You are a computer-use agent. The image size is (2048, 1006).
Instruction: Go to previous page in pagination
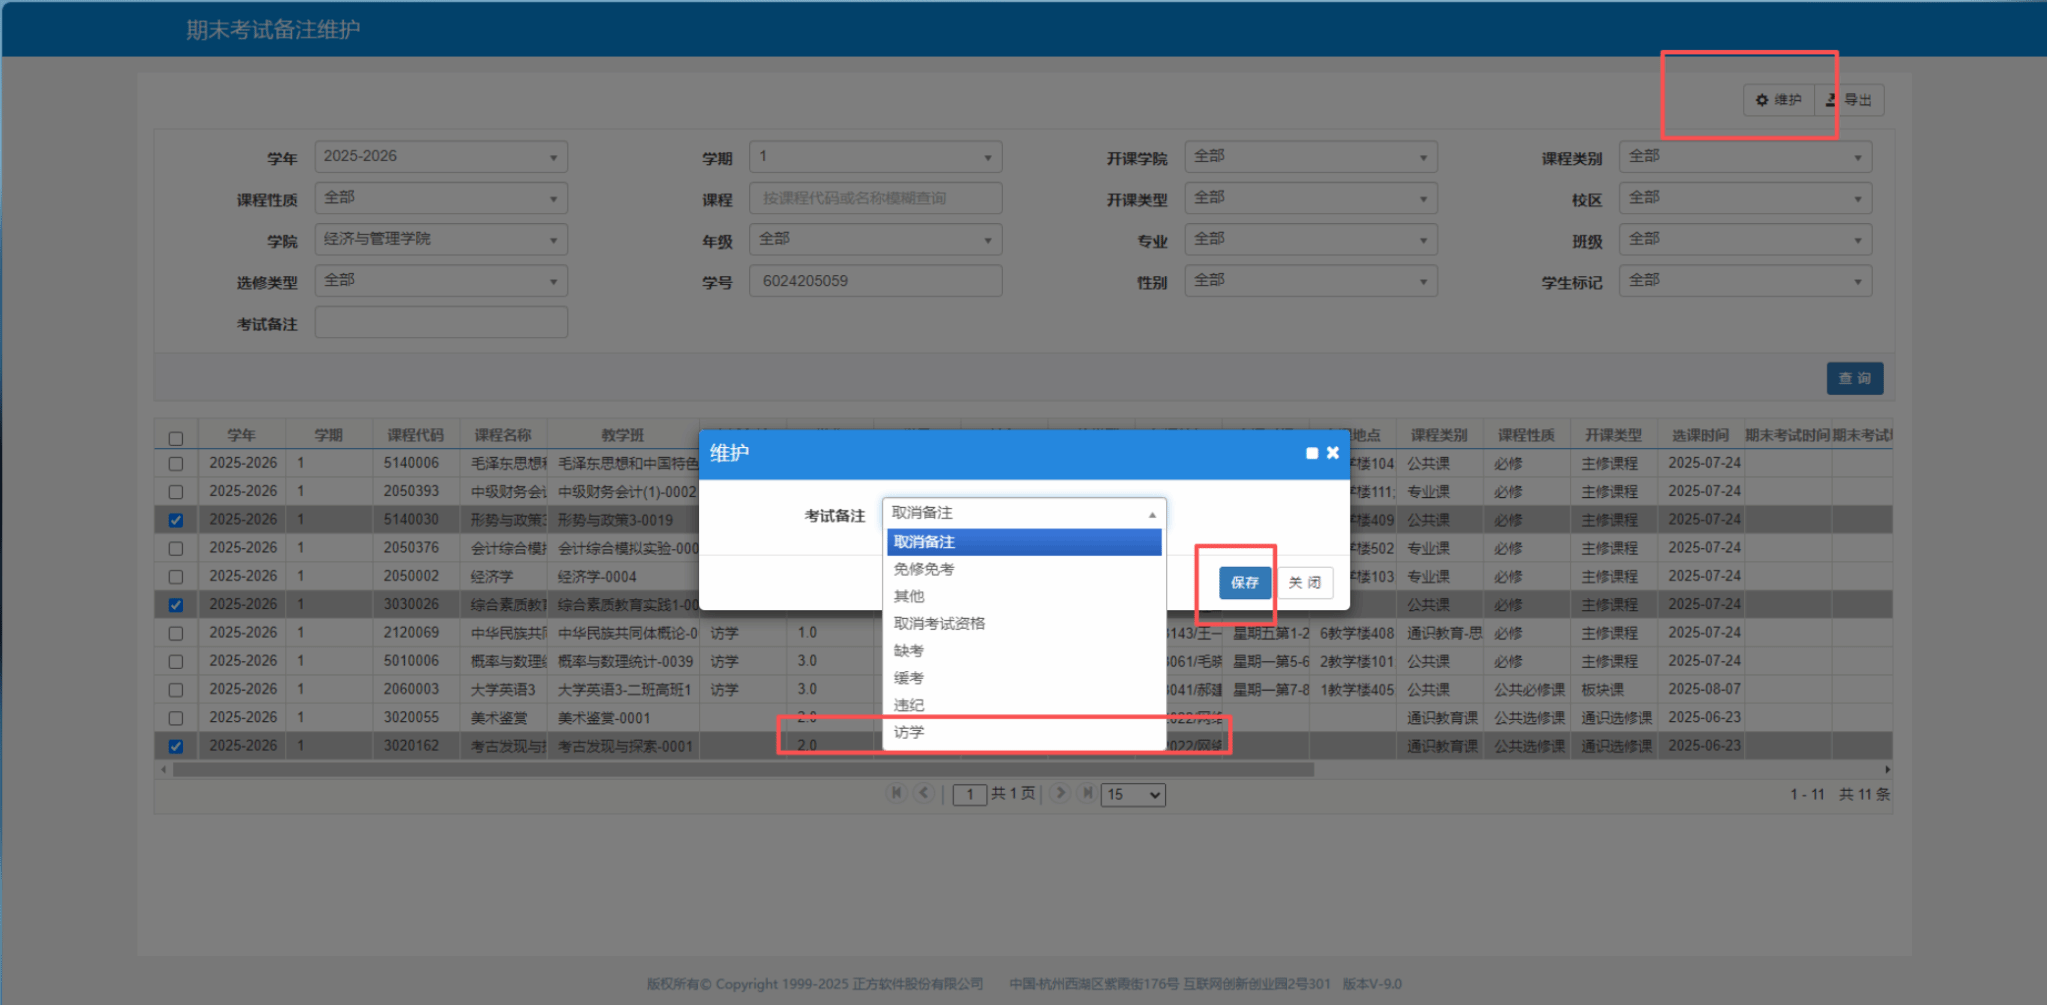tap(924, 793)
